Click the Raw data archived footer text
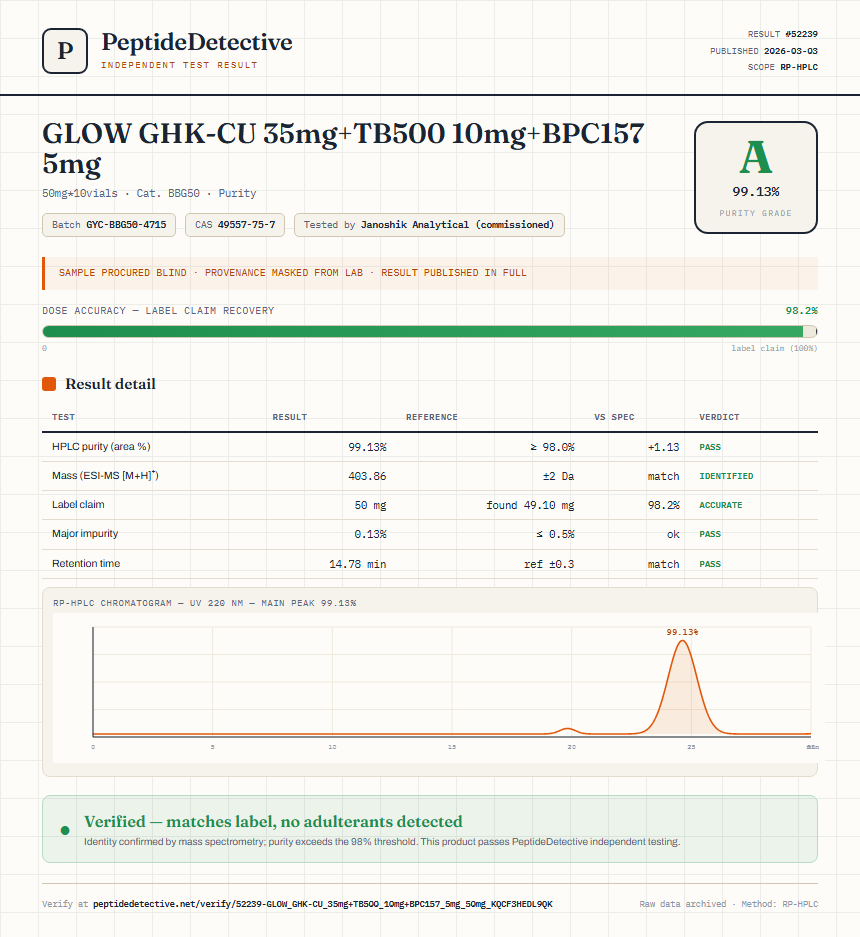Viewport: 860px width, 937px height. [x=683, y=904]
